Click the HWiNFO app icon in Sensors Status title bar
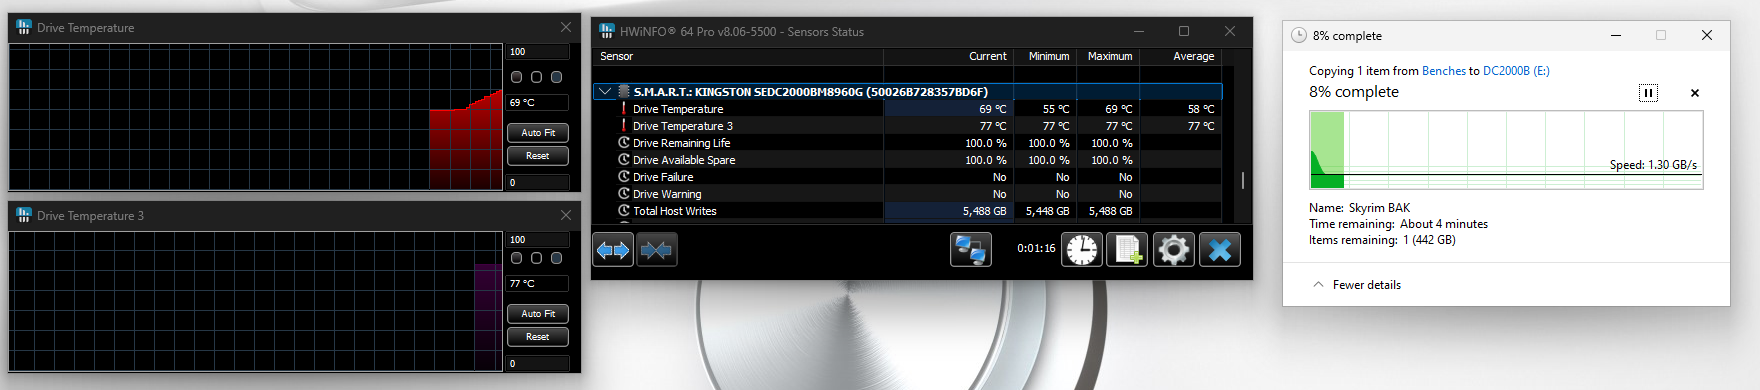Image resolution: width=1760 pixels, height=390 pixels. pos(606,31)
